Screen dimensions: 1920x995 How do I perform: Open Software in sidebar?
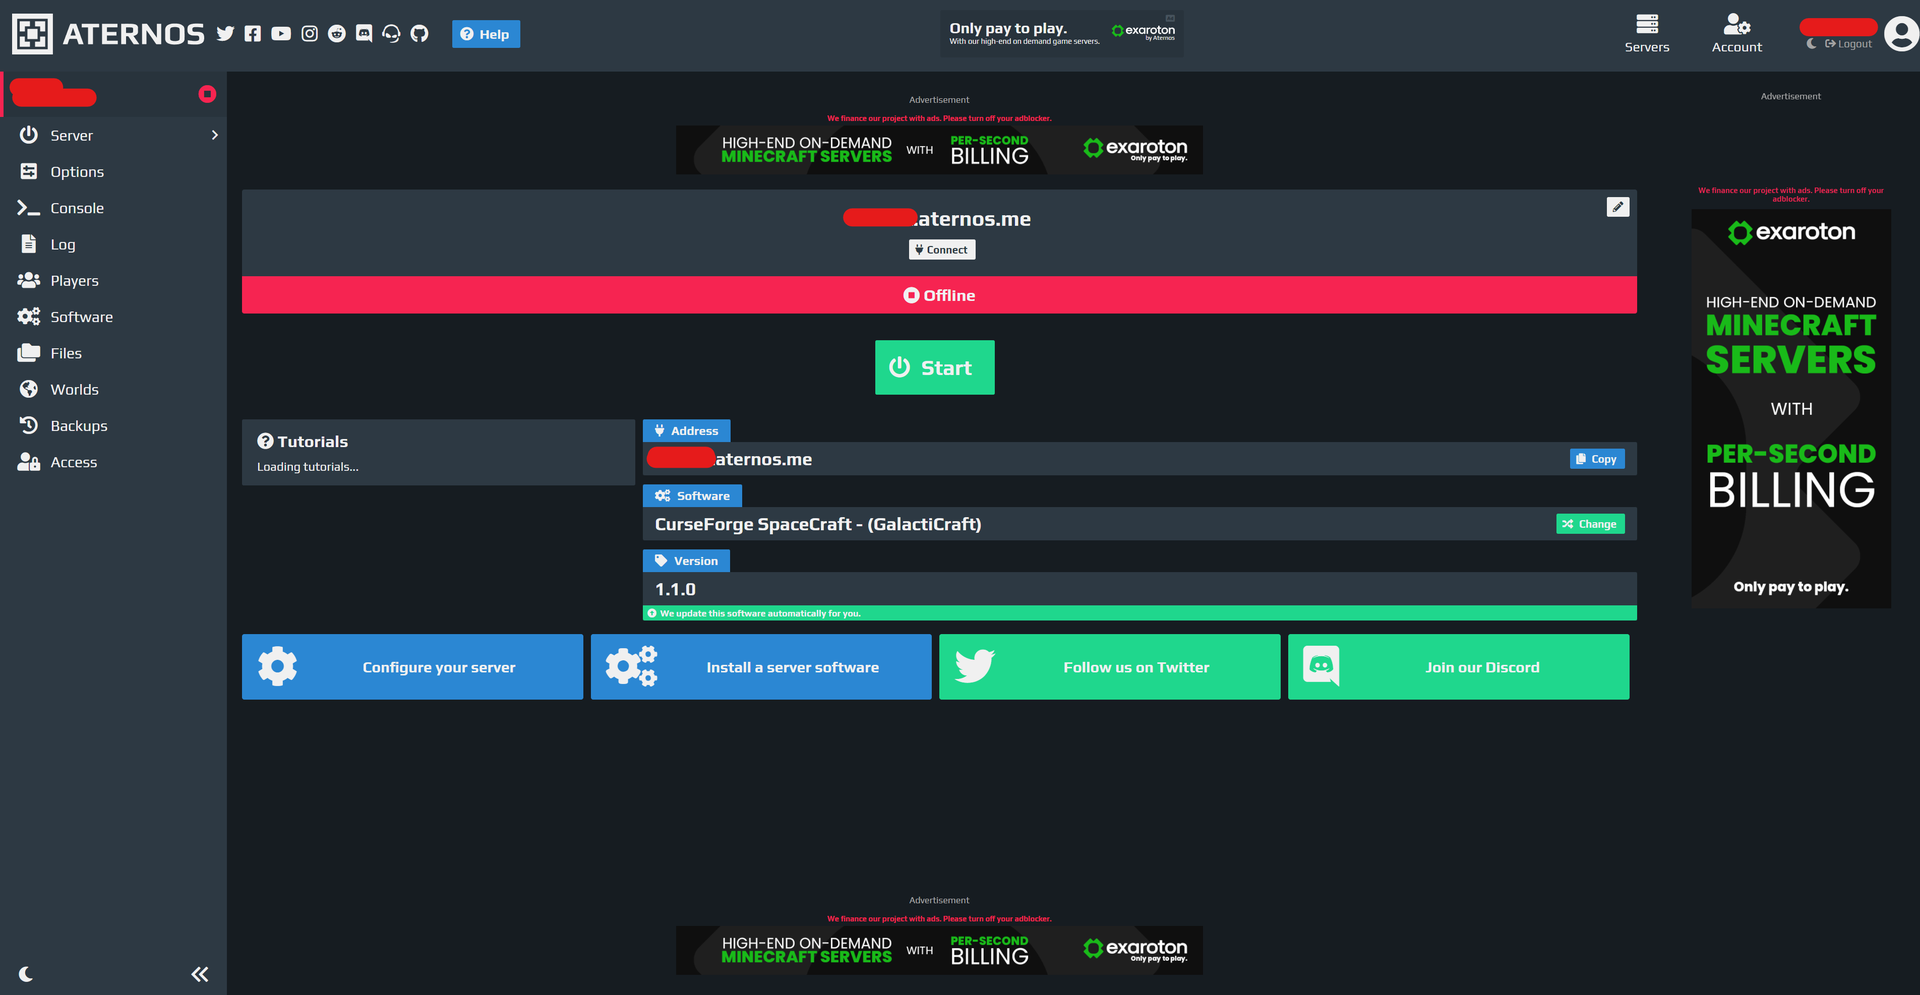(x=113, y=317)
